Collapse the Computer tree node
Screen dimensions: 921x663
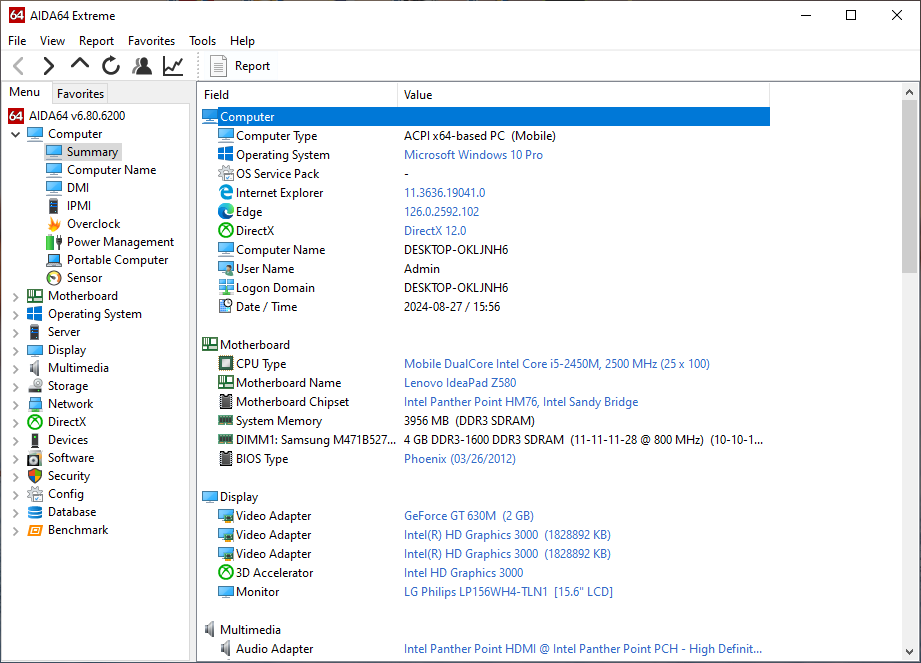click(16, 134)
